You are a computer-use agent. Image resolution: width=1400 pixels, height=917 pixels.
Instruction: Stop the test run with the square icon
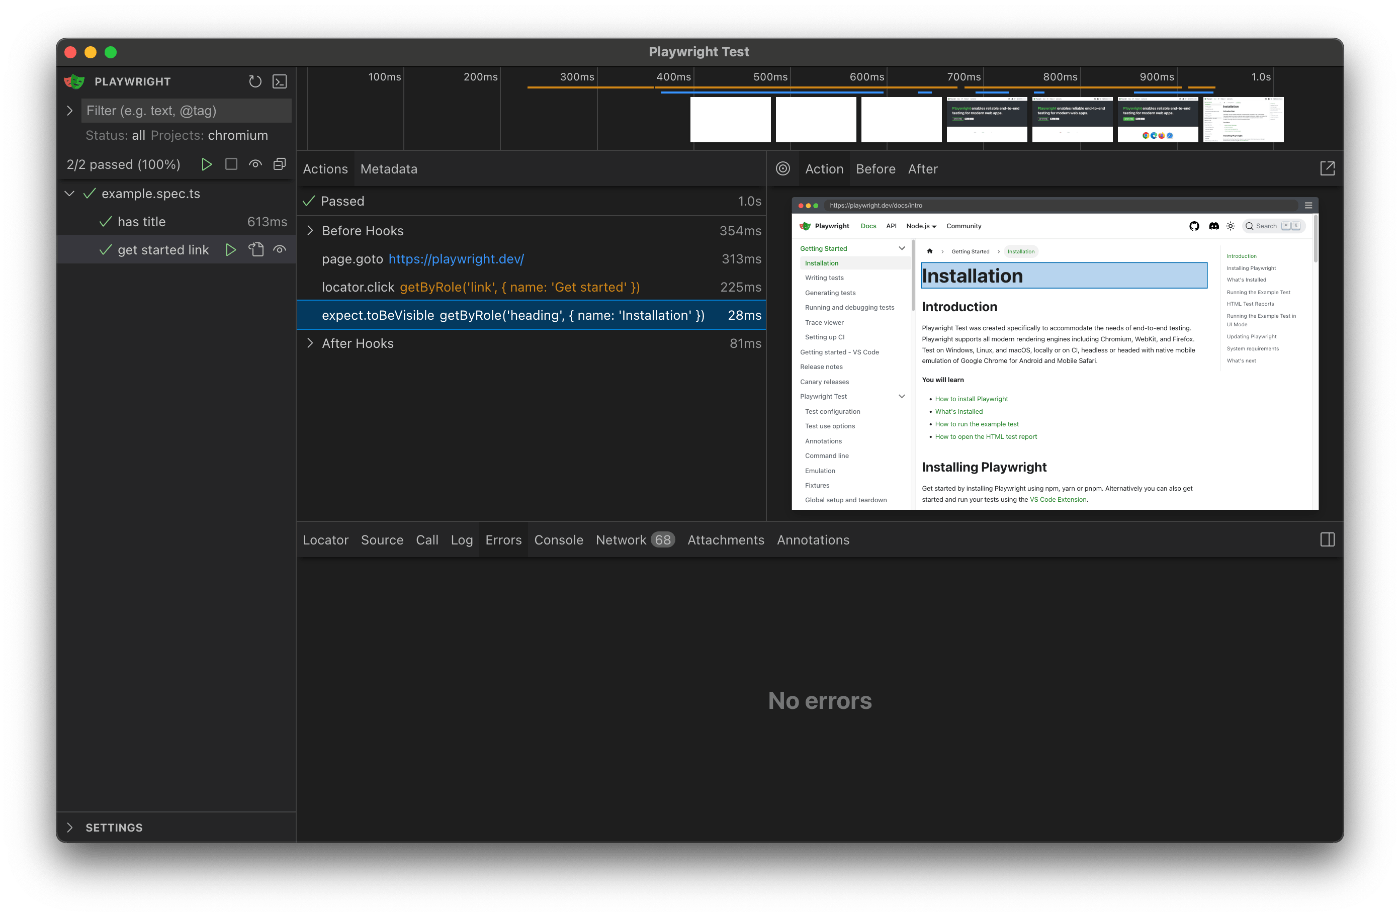coord(231,164)
